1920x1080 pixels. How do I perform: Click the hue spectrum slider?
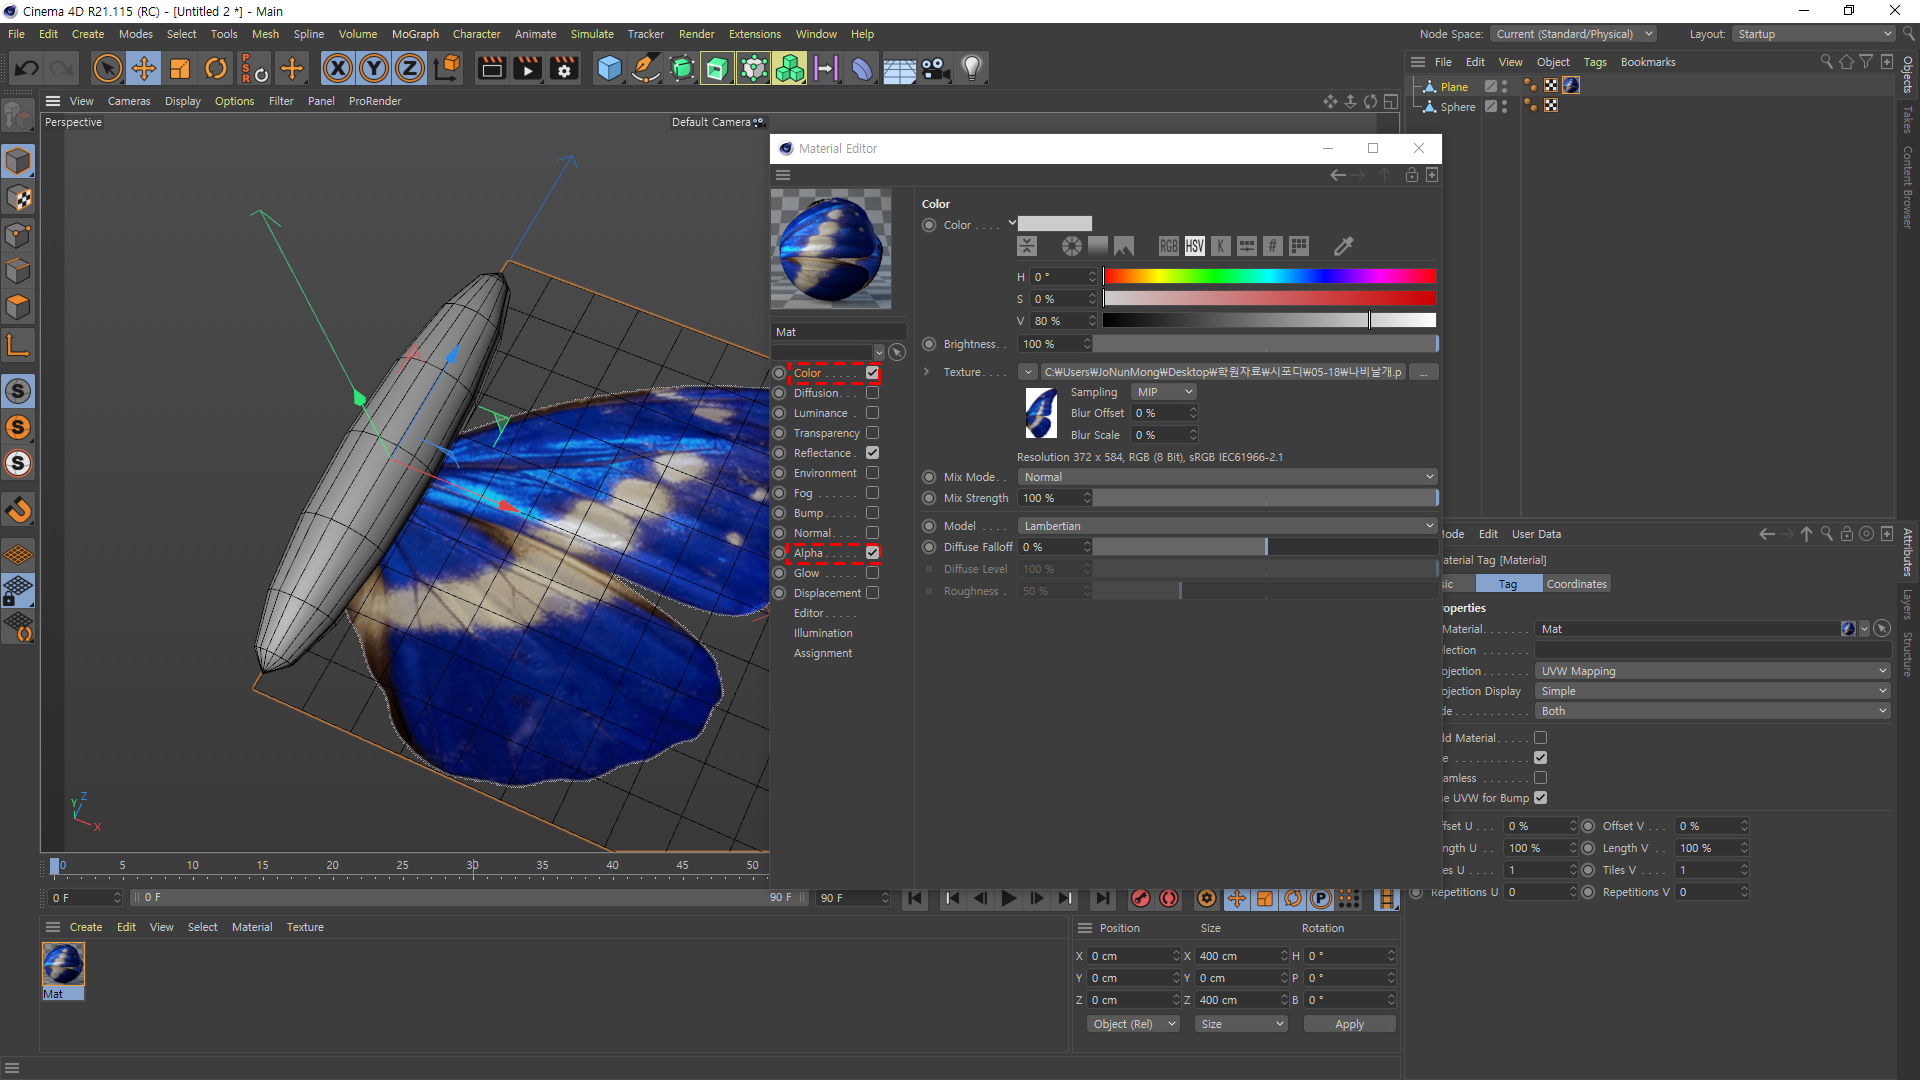tap(1270, 277)
